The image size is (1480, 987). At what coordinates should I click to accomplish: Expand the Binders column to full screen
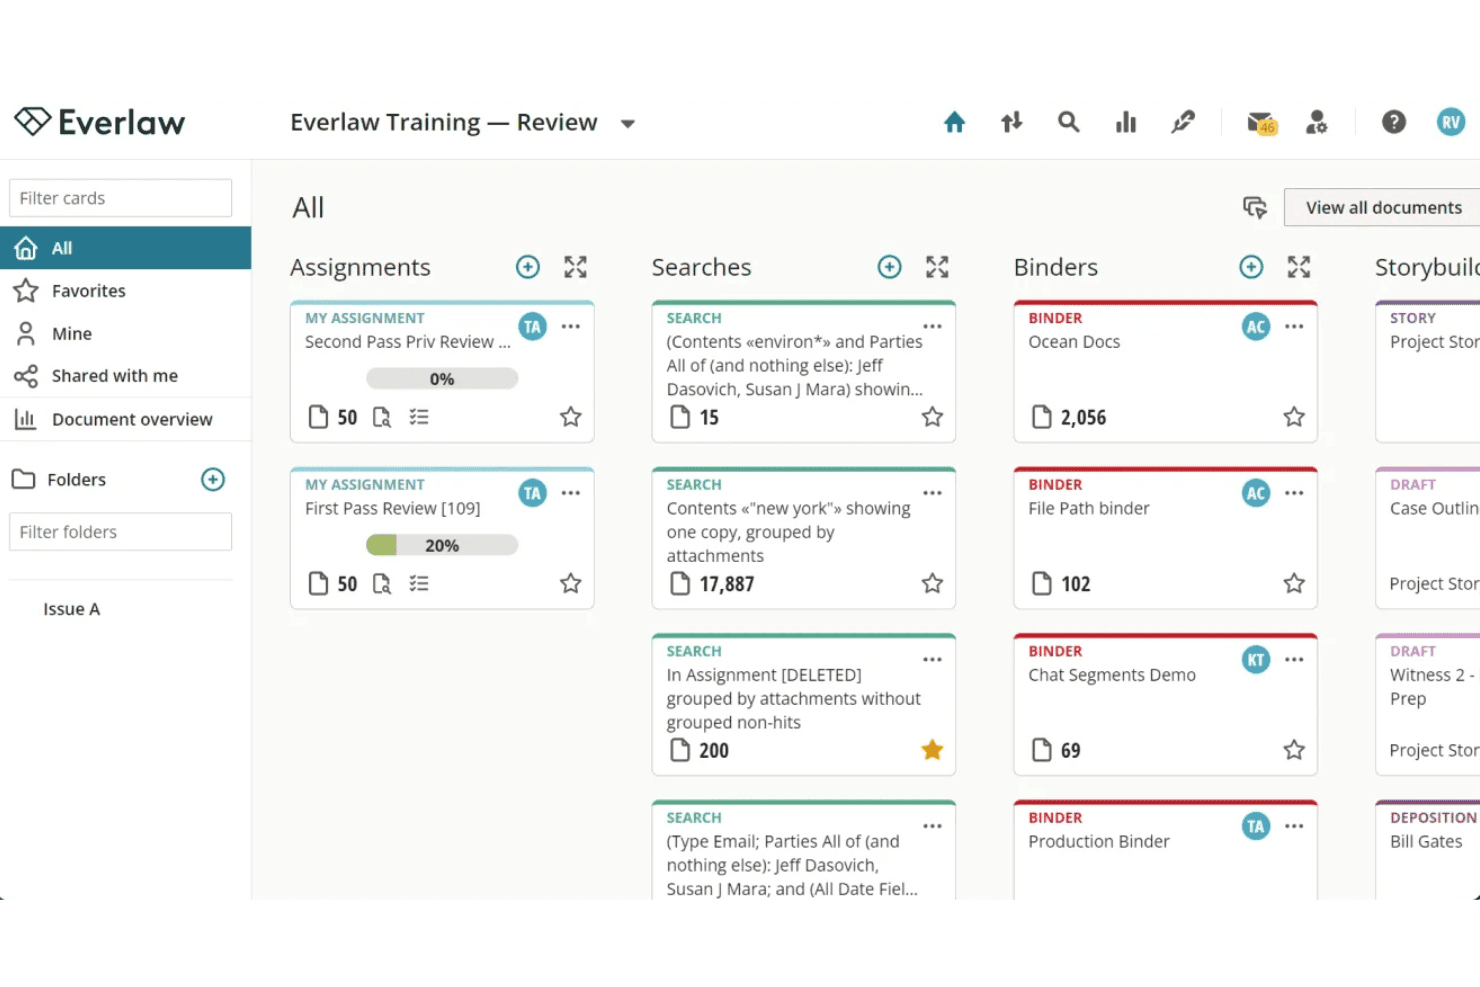coord(1299,267)
